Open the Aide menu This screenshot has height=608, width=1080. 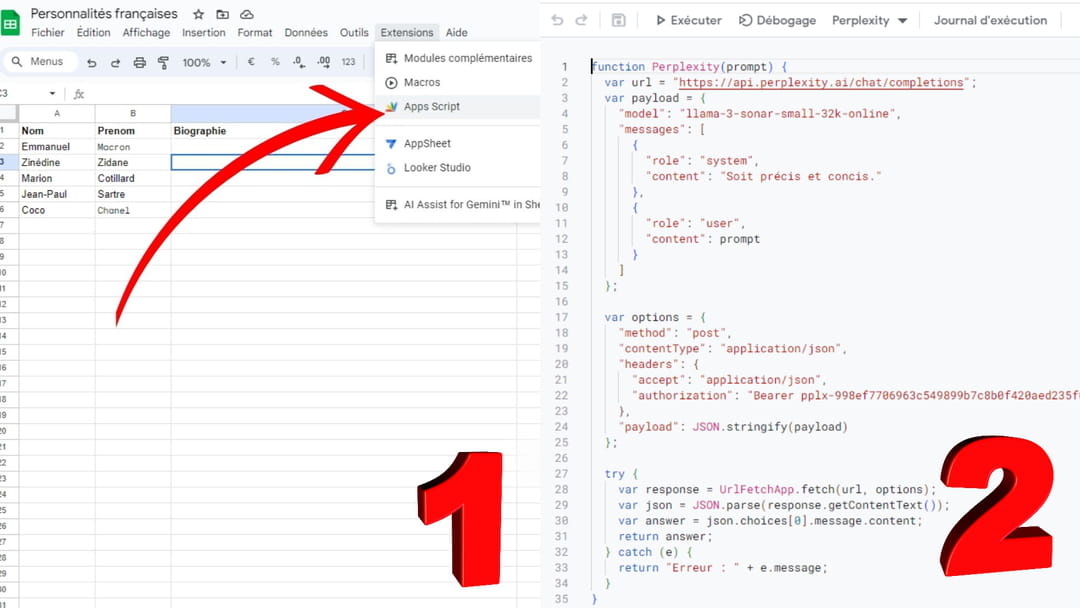click(457, 32)
